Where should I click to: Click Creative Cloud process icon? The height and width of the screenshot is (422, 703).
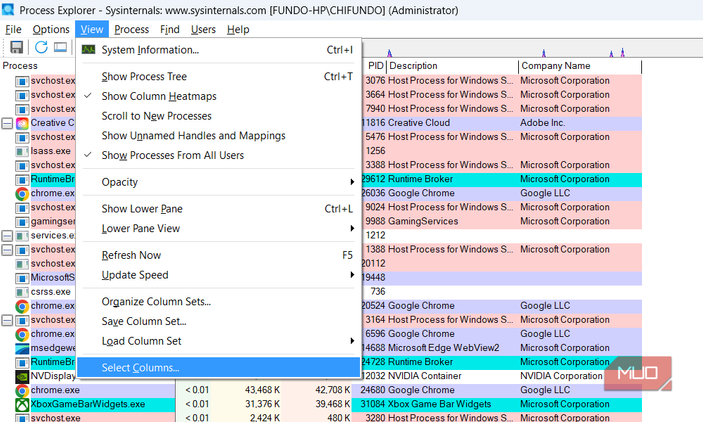[x=22, y=123]
